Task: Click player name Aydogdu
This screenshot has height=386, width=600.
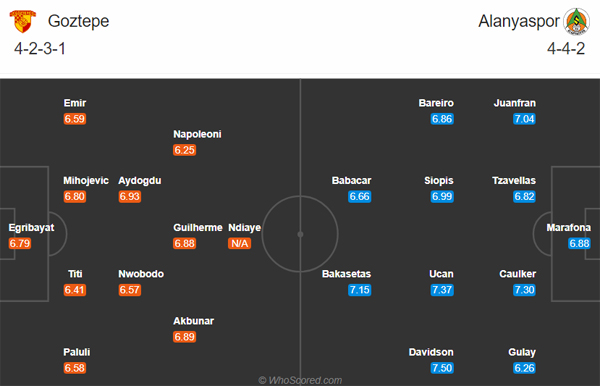Action: click(x=140, y=181)
